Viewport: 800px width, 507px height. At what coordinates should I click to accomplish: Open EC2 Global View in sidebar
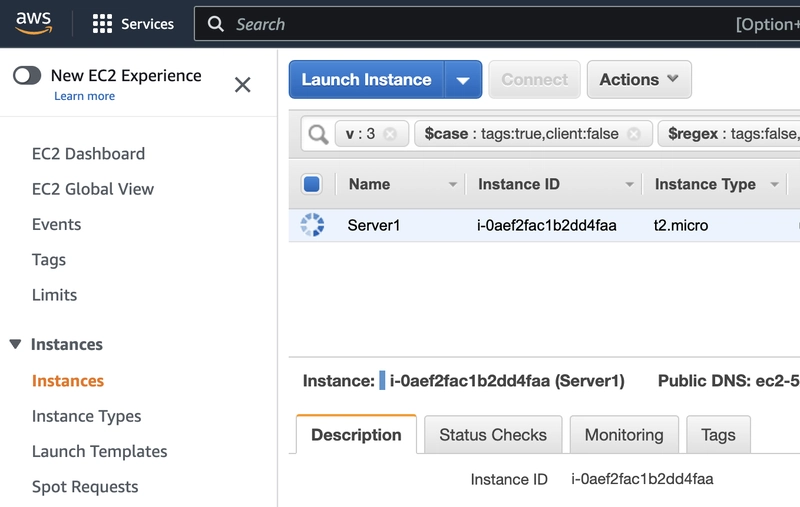pyautogui.click(x=93, y=189)
